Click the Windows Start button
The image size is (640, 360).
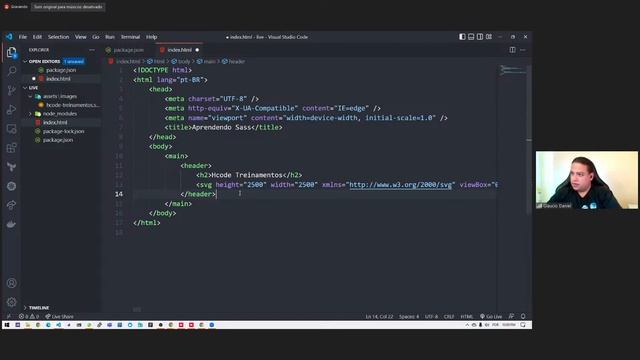[x=7, y=325]
